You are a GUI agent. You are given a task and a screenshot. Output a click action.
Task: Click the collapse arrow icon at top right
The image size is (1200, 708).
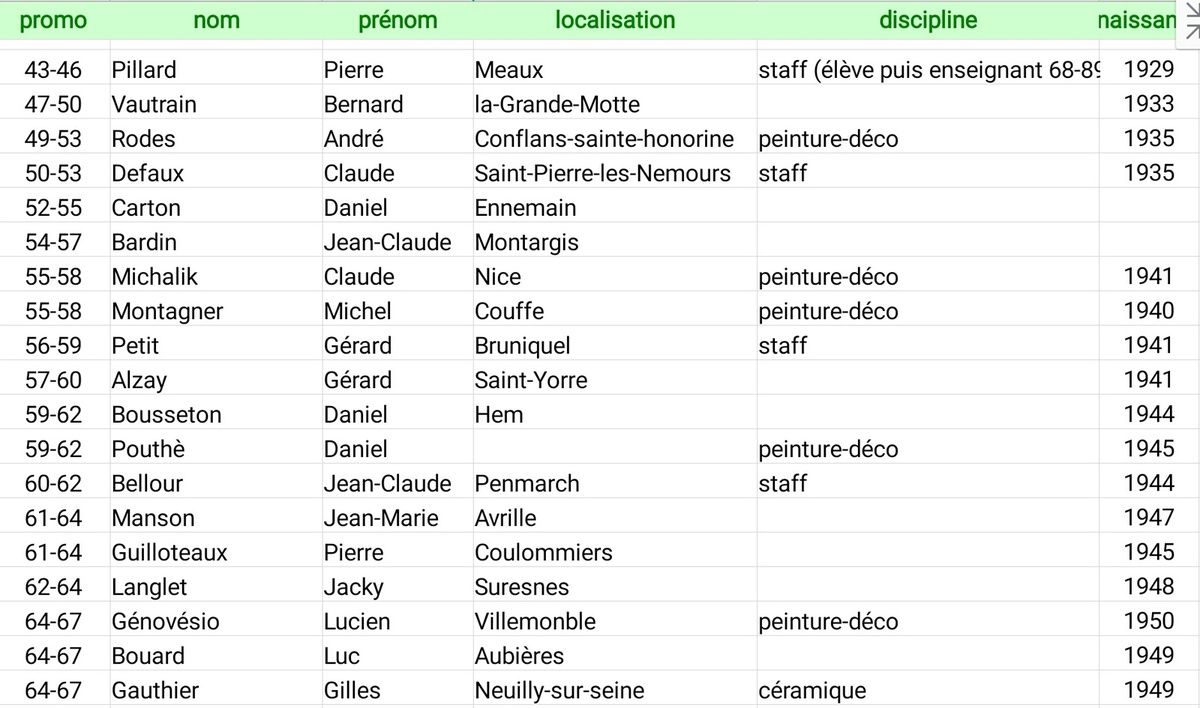1190,20
